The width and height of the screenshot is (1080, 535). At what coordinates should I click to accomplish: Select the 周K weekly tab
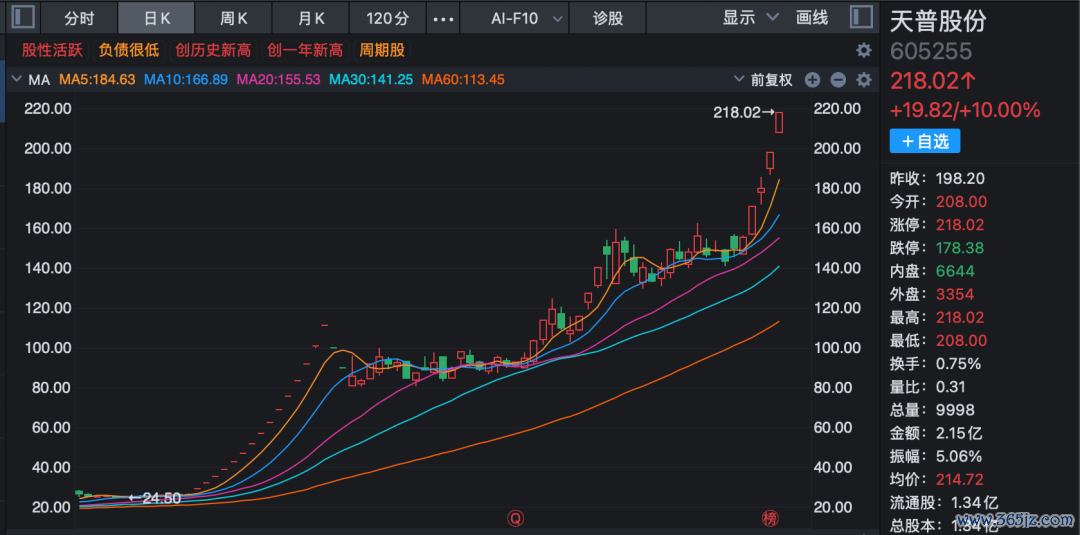[234, 18]
